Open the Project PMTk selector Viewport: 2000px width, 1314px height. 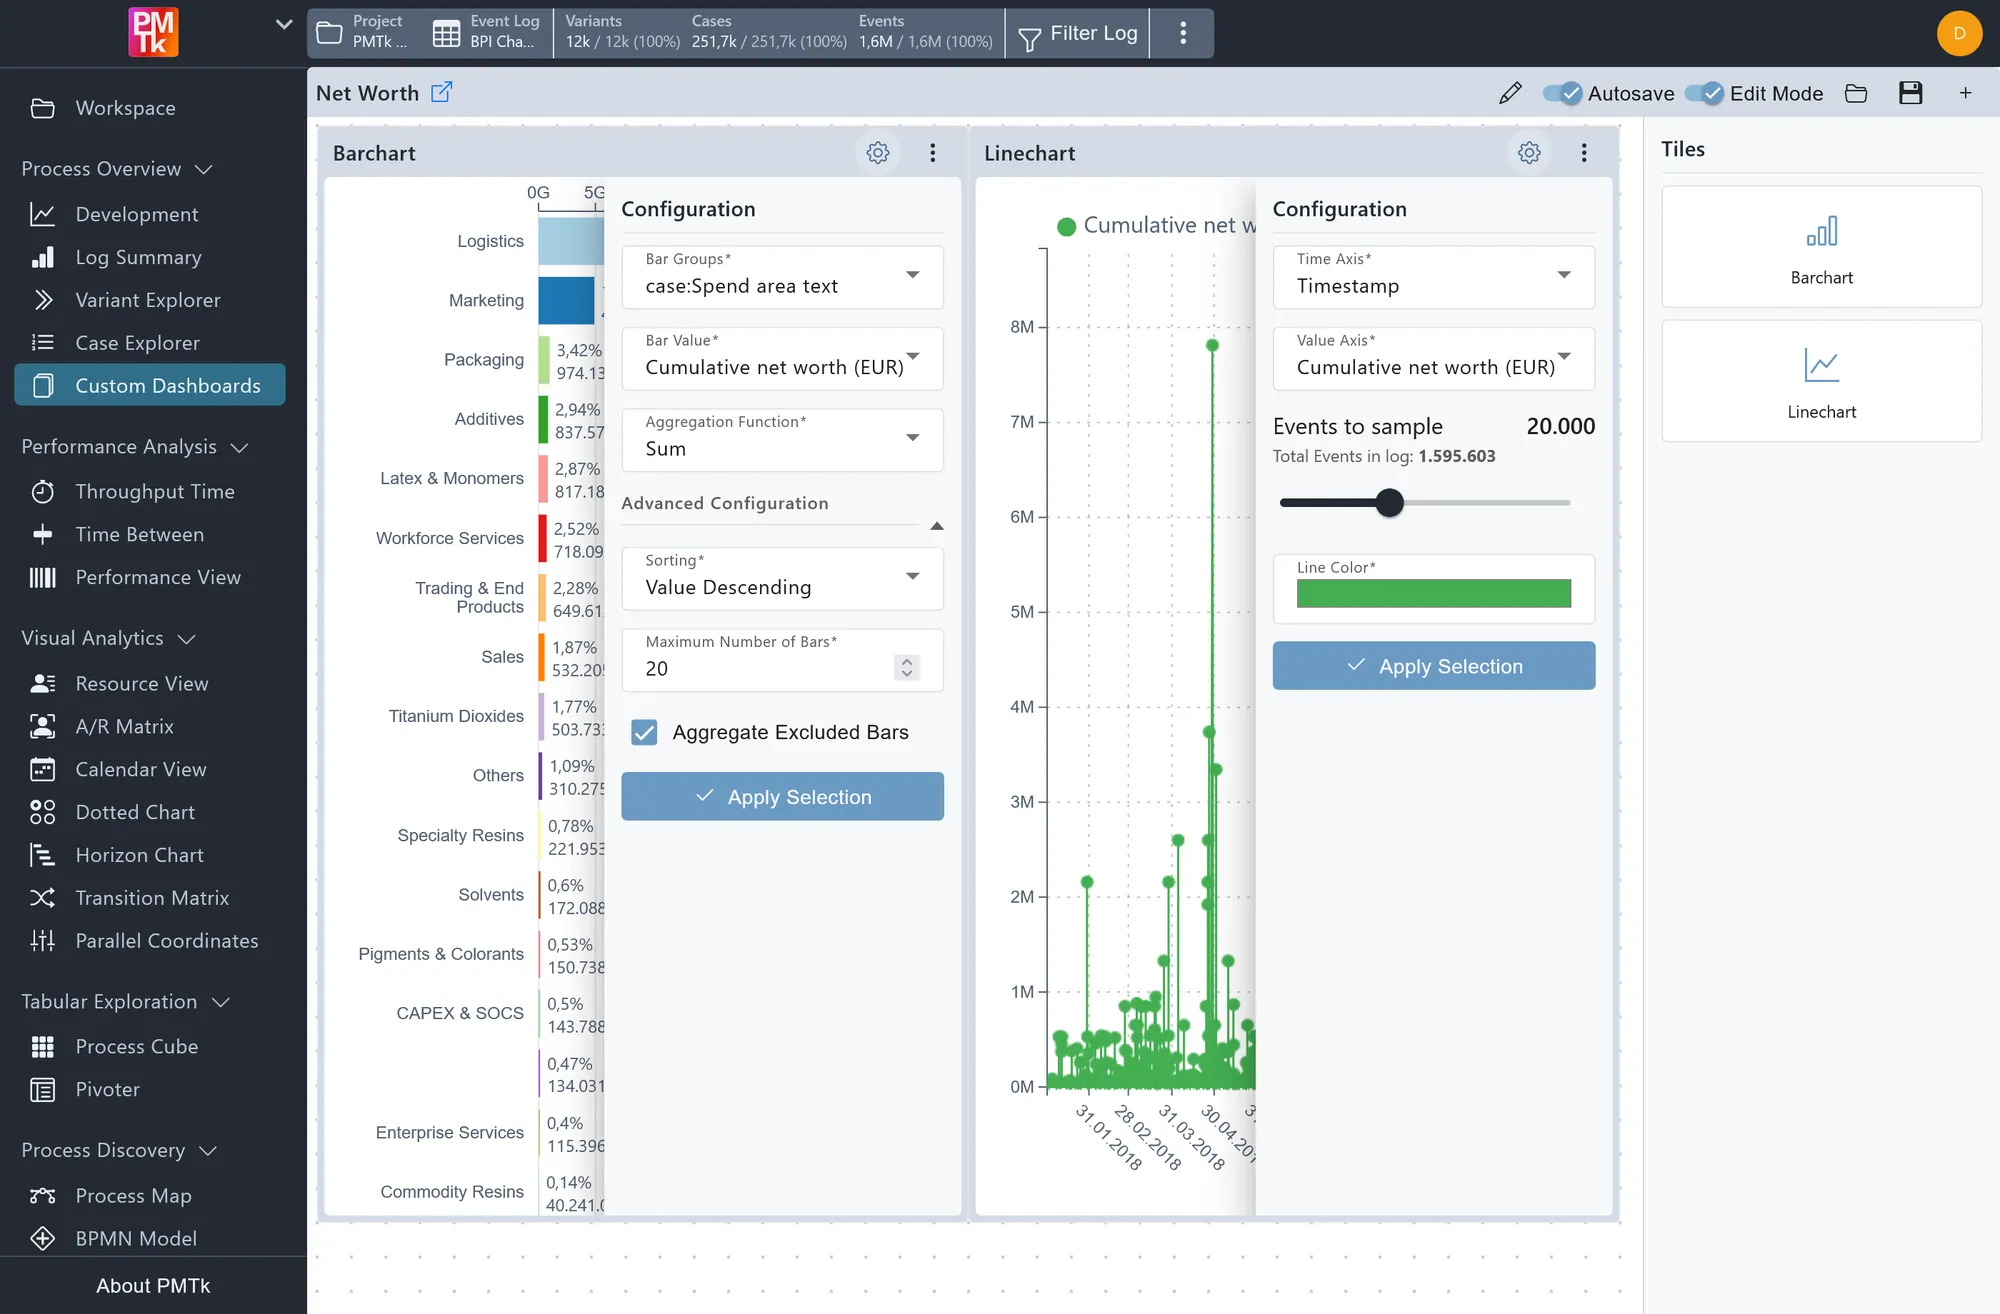coord(363,33)
